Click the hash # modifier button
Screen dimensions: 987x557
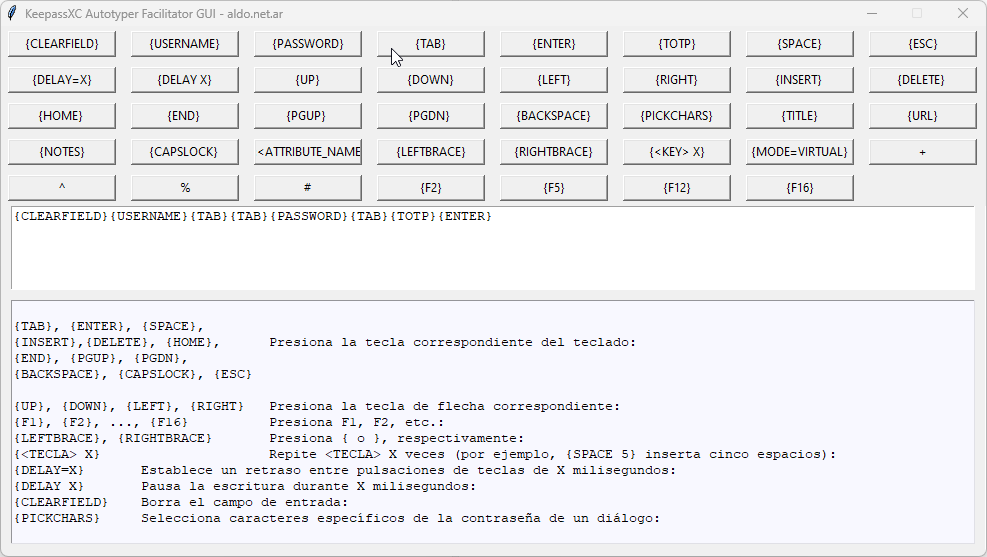point(308,188)
